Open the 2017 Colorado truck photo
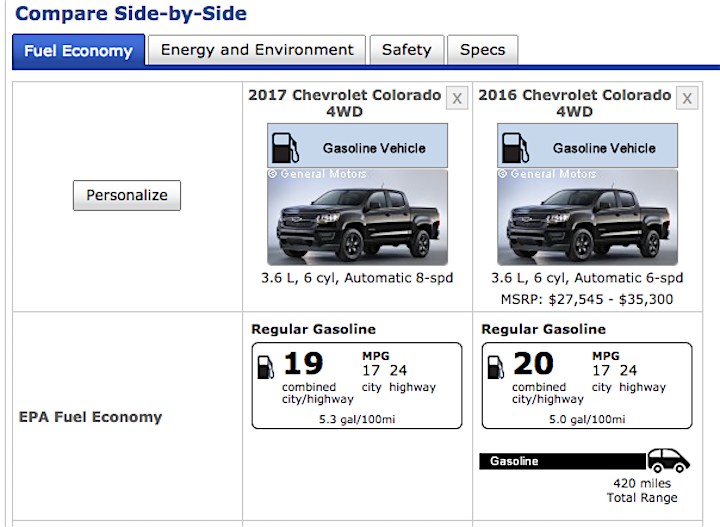720x527 pixels. (x=358, y=217)
